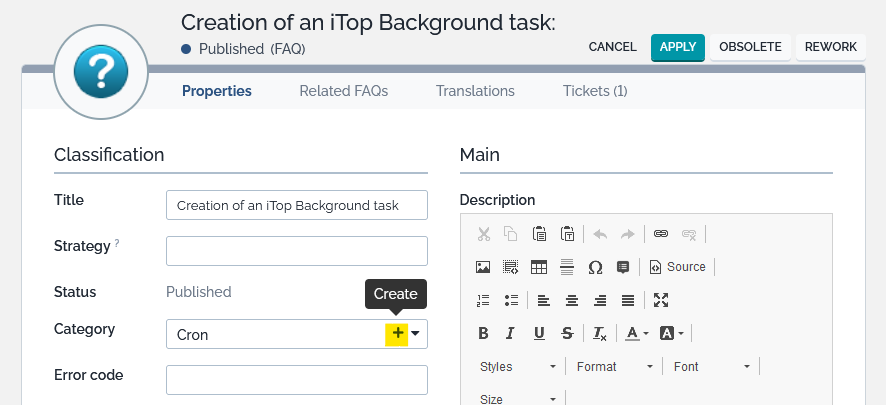Insert a bulleted list
Image resolution: width=886 pixels, height=405 pixels.
coord(511,301)
